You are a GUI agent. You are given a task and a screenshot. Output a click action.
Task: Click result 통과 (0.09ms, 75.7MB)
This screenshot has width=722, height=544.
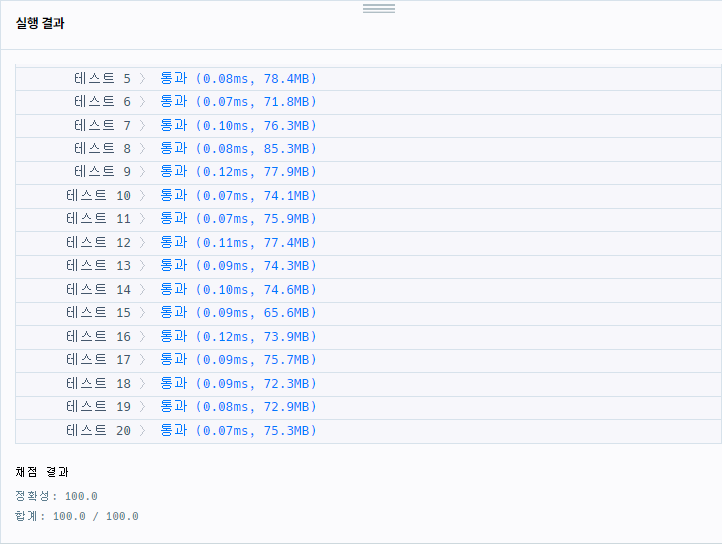(239, 360)
